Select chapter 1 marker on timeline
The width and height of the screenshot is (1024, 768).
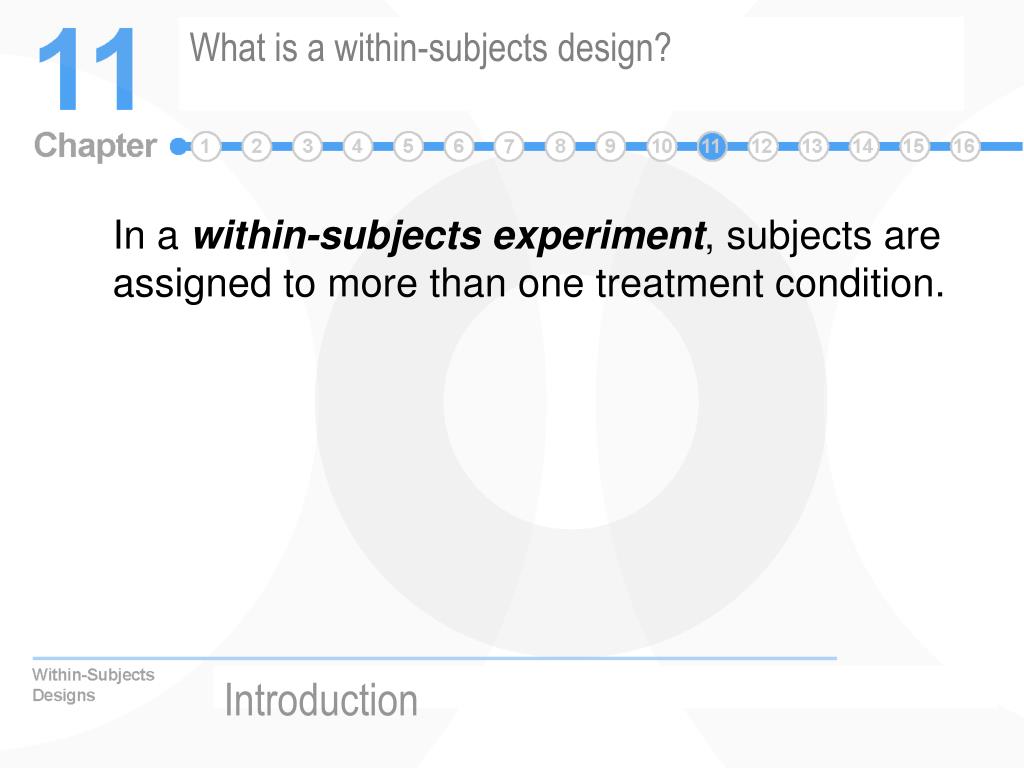coord(206,146)
